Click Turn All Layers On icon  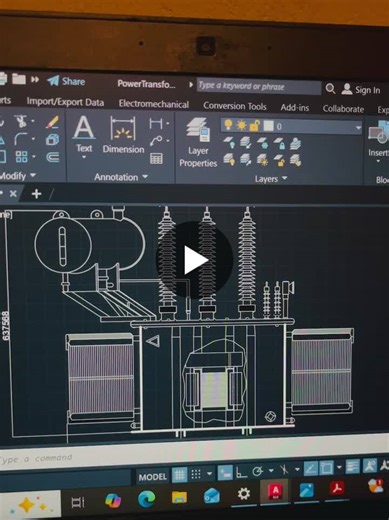[x=229, y=160]
